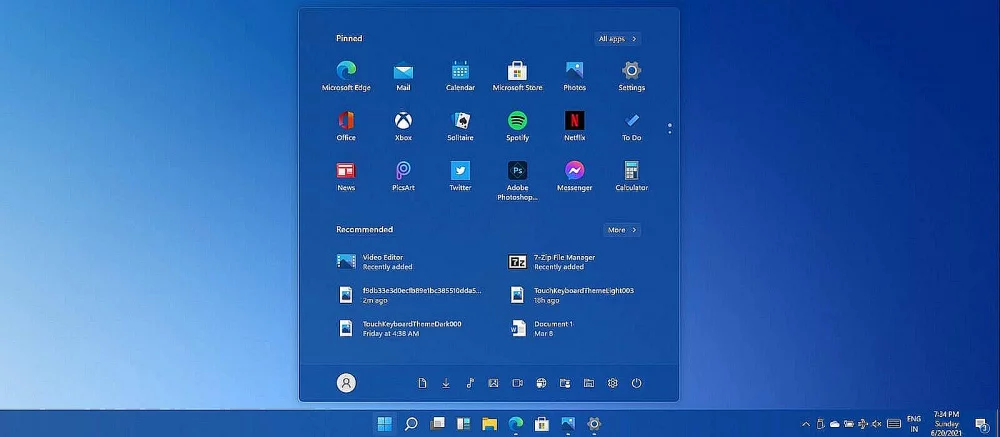Open the f9db33e3d0ecfb89e1bc file
1000x437 pixels.
coord(408,295)
